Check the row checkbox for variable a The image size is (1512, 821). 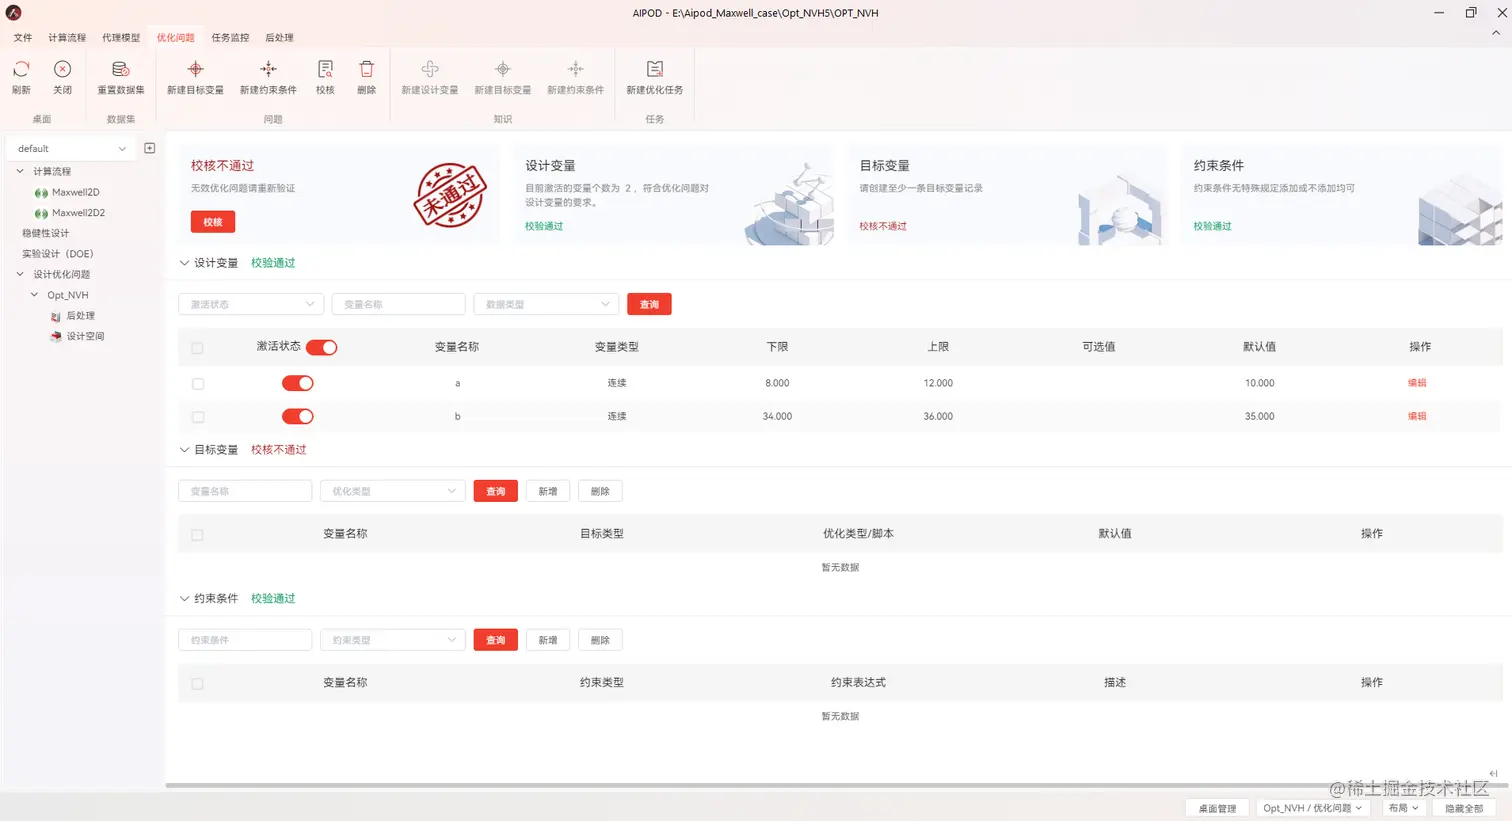[197, 384]
